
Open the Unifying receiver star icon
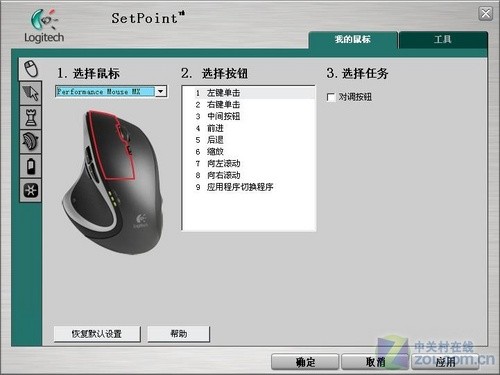coord(31,190)
